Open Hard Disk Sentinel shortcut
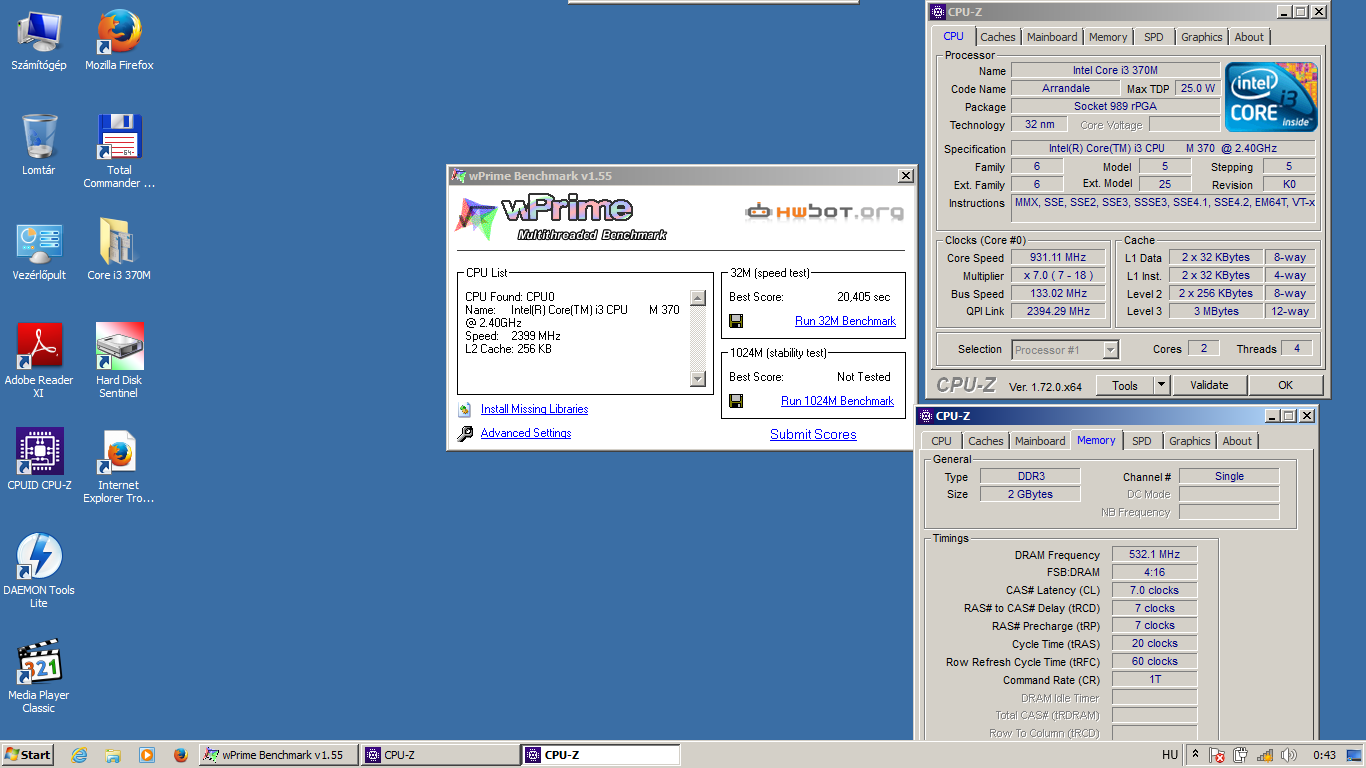The width and height of the screenshot is (1366, 768). click(119, 362)
